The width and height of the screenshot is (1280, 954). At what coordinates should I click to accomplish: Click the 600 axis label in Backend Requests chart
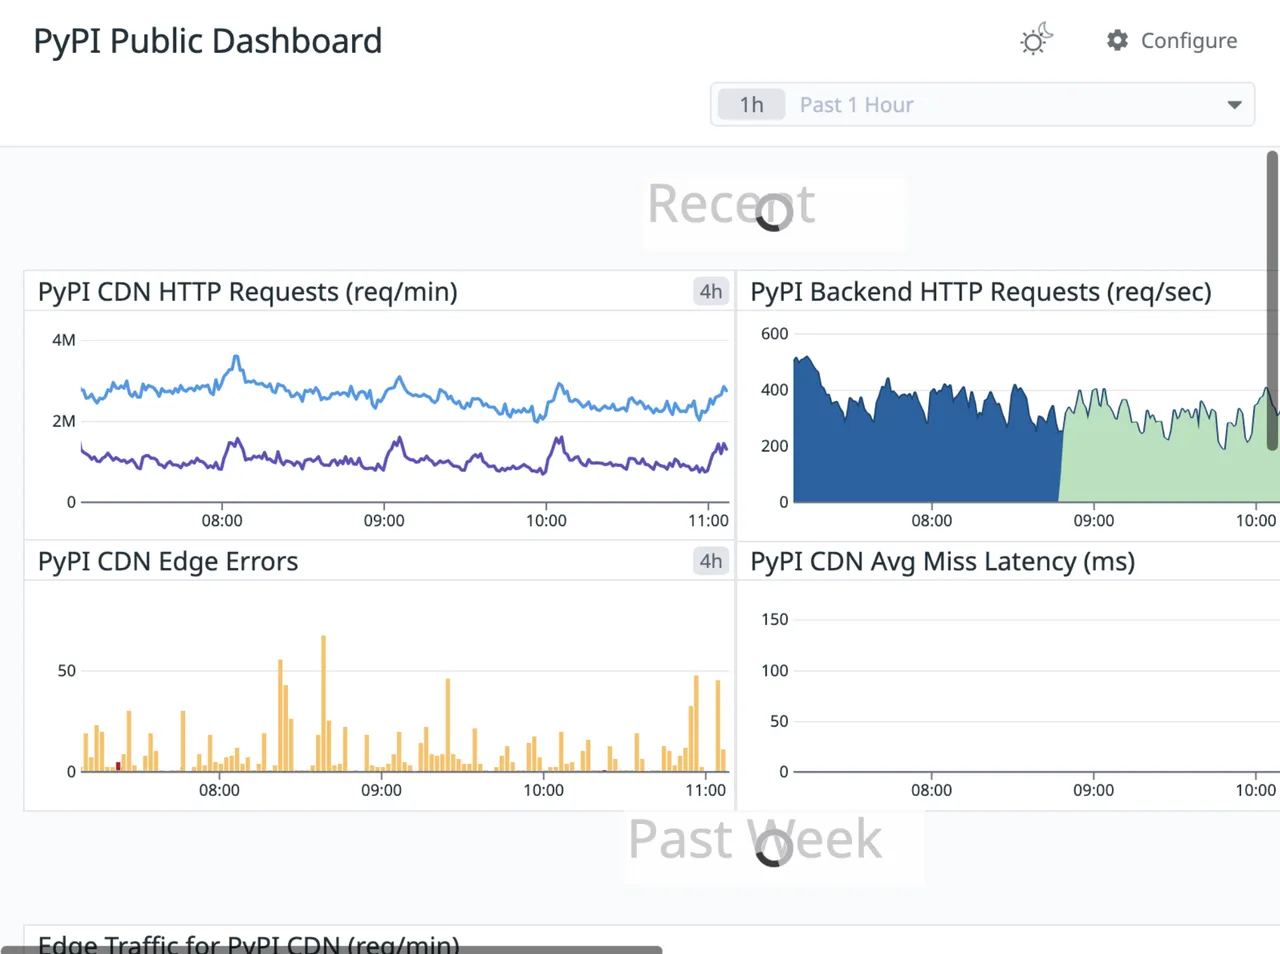coord(774,334)
